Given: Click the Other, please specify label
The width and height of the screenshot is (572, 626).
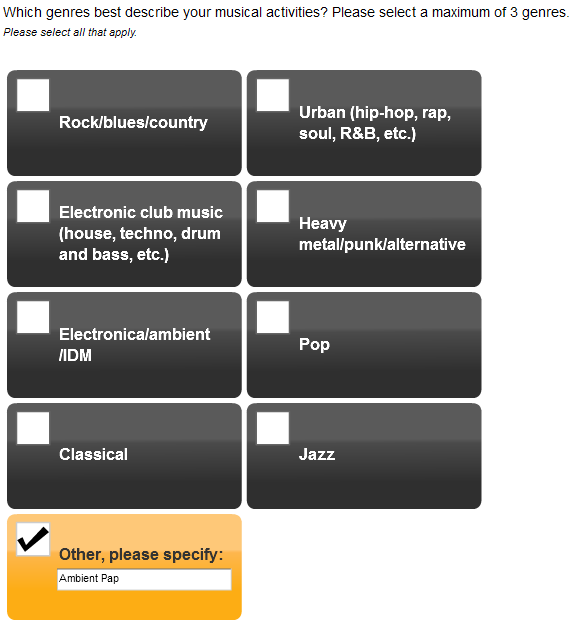Looking at the screenshot, I should pyautogui.click(x=141, y=555).
